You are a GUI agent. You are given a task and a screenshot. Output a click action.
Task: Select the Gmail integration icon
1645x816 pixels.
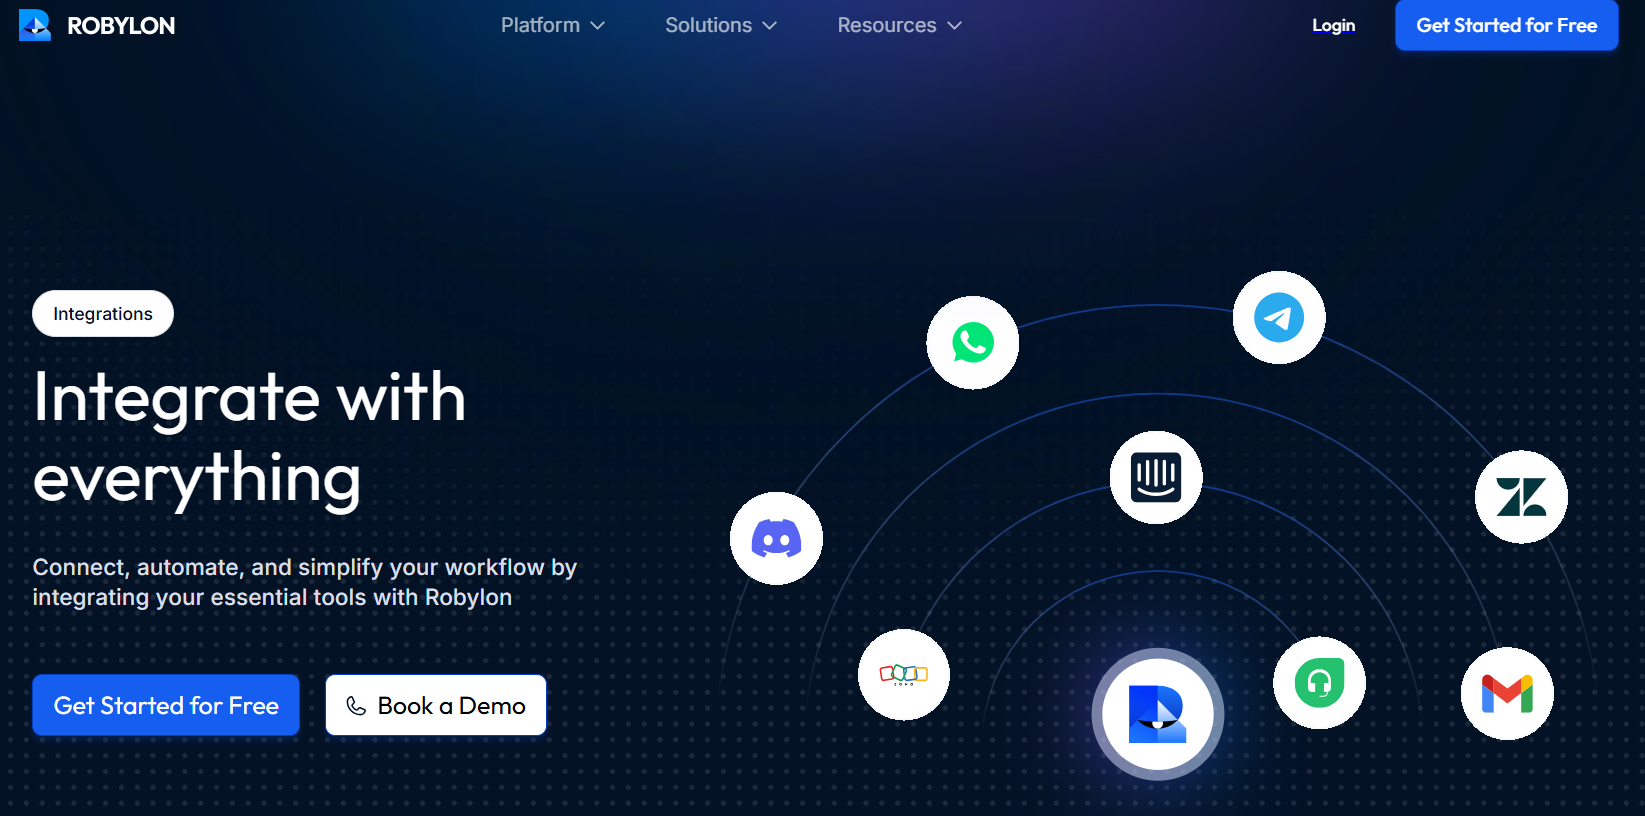click(1507, 694)
